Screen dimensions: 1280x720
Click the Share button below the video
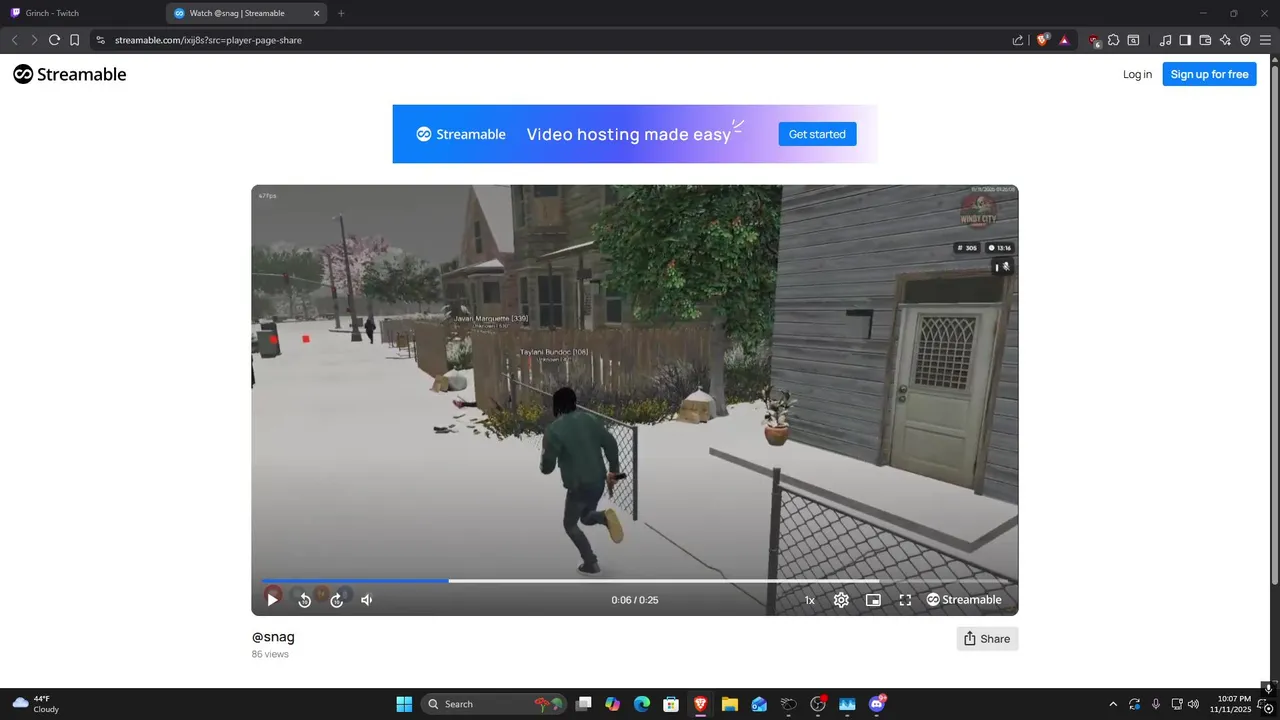(987, 639)
